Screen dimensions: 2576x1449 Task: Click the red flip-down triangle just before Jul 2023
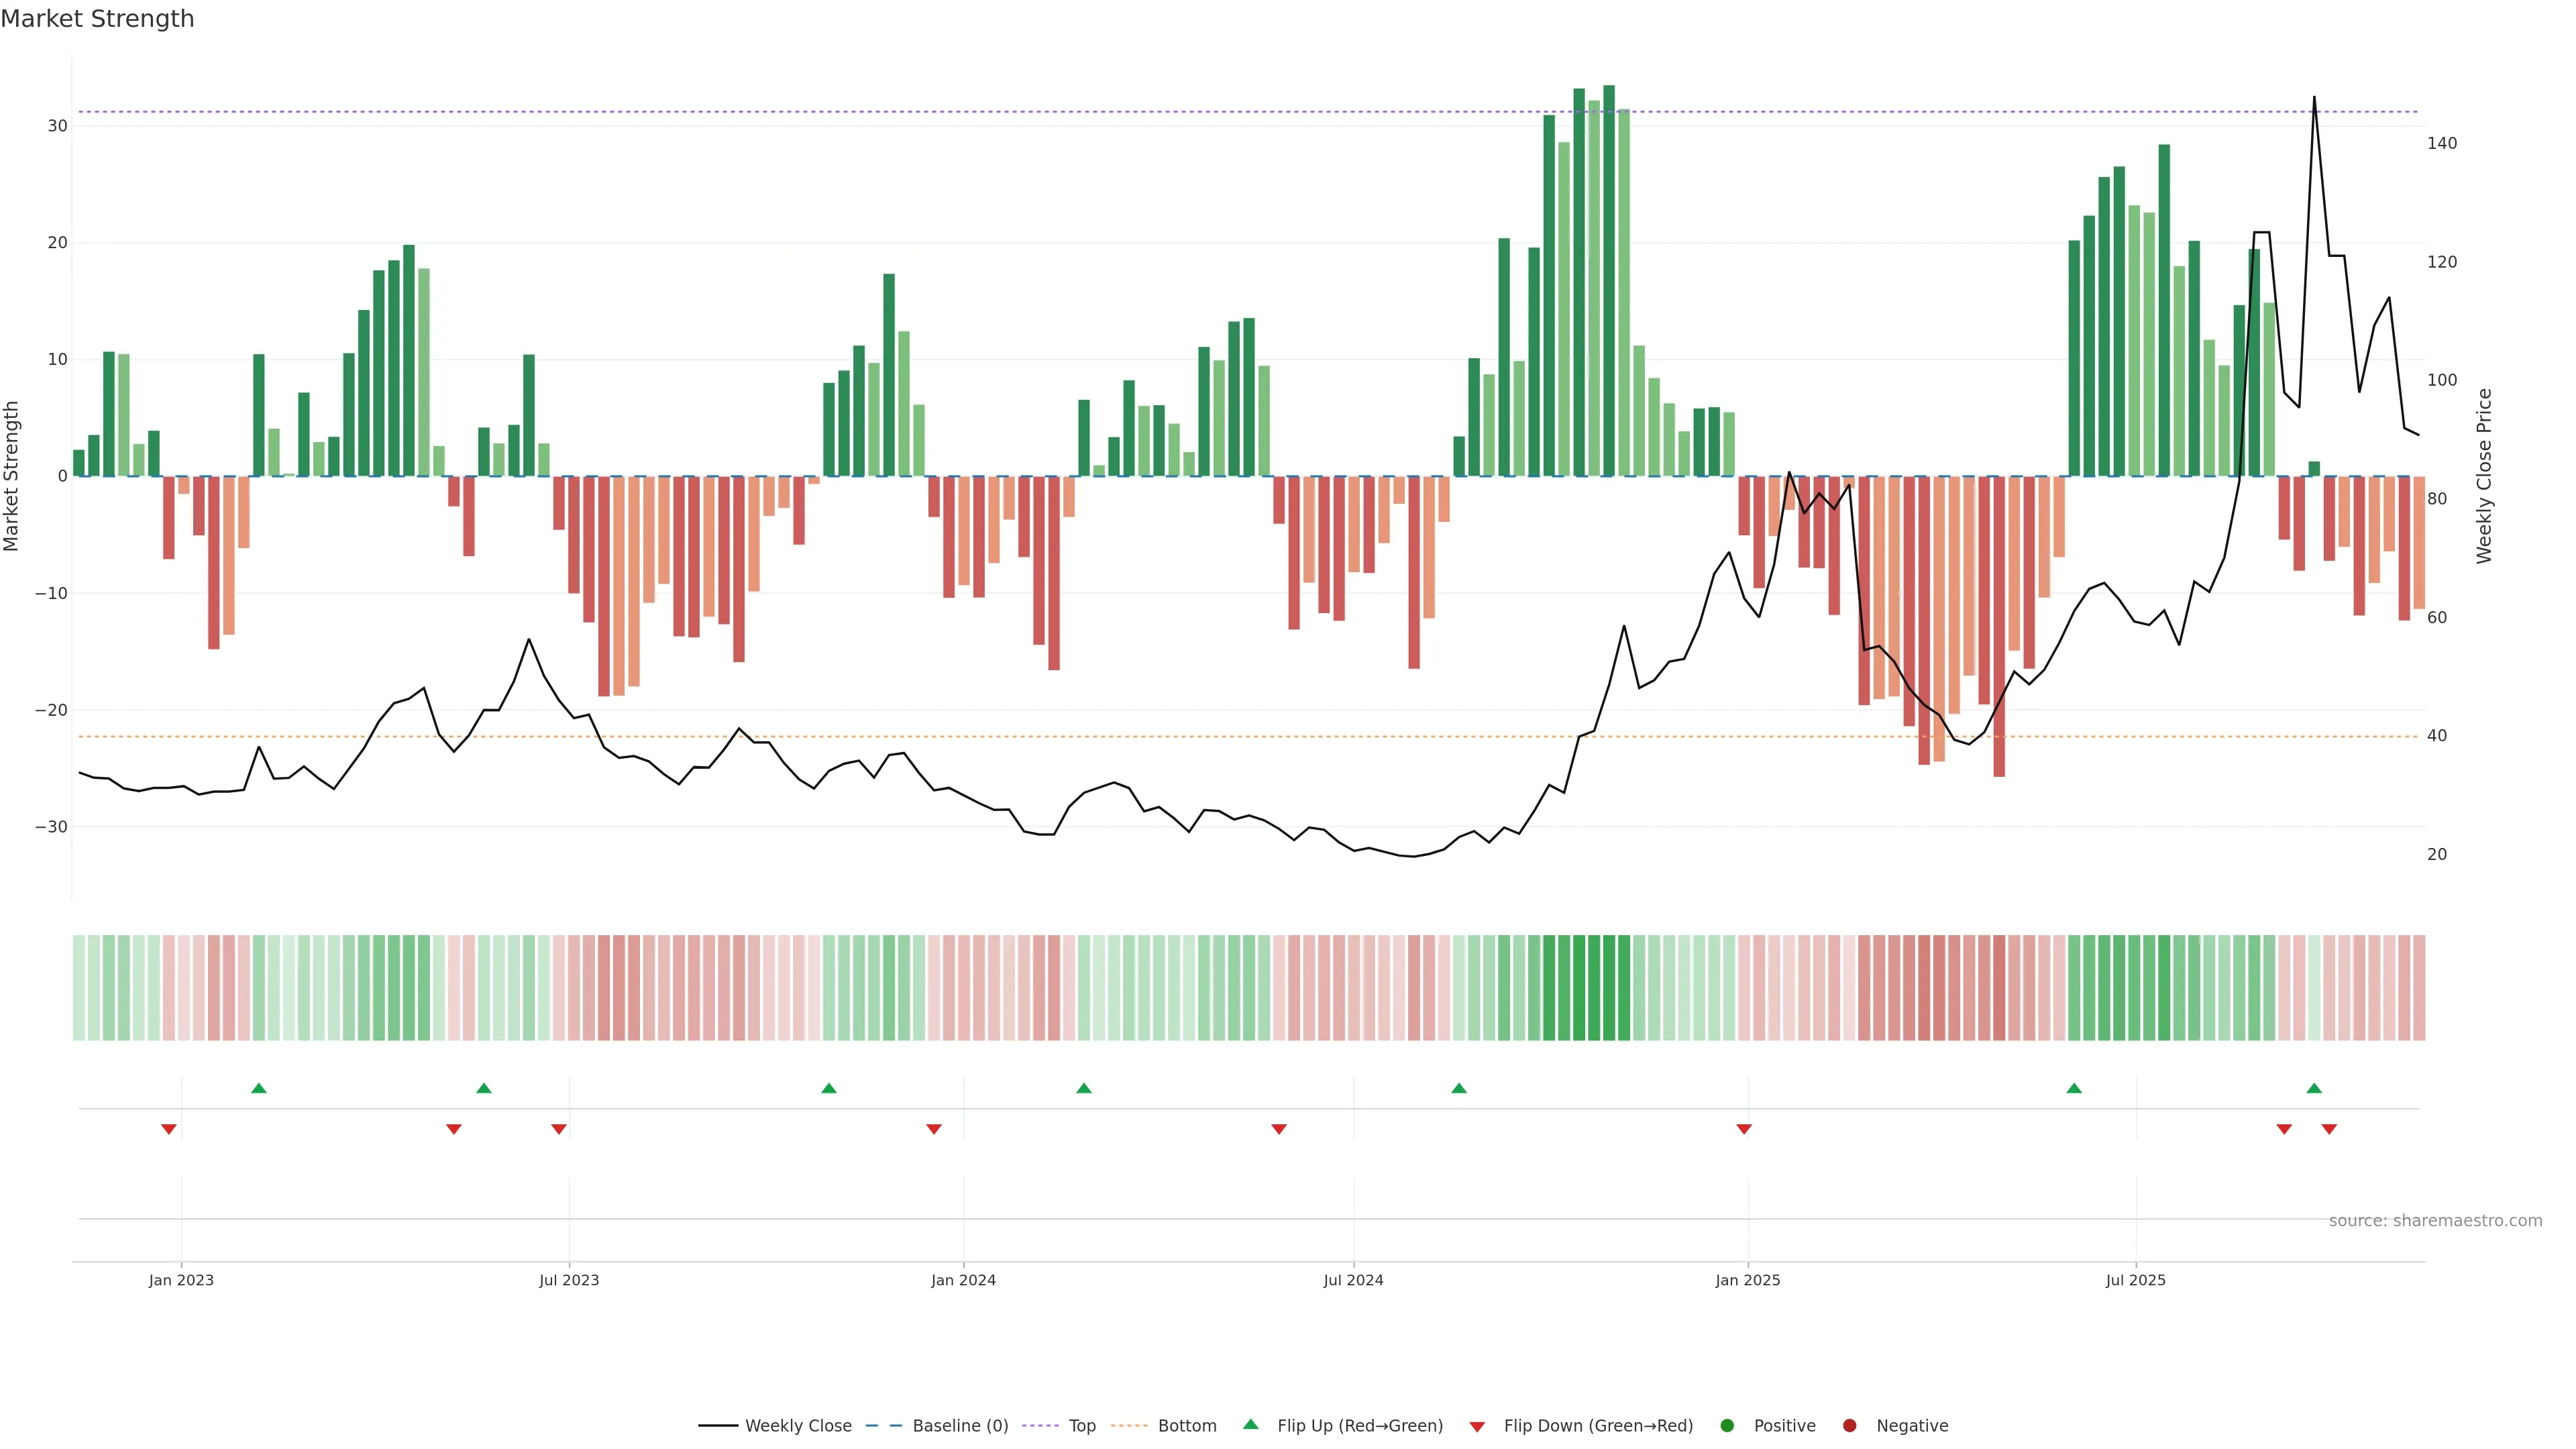(x=559, y=1129)
